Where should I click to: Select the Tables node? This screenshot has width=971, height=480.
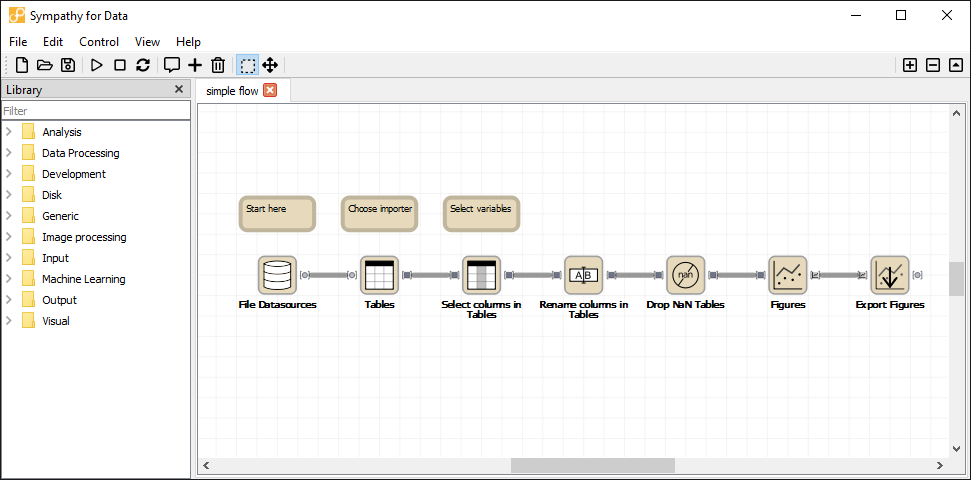coord(380,275)
